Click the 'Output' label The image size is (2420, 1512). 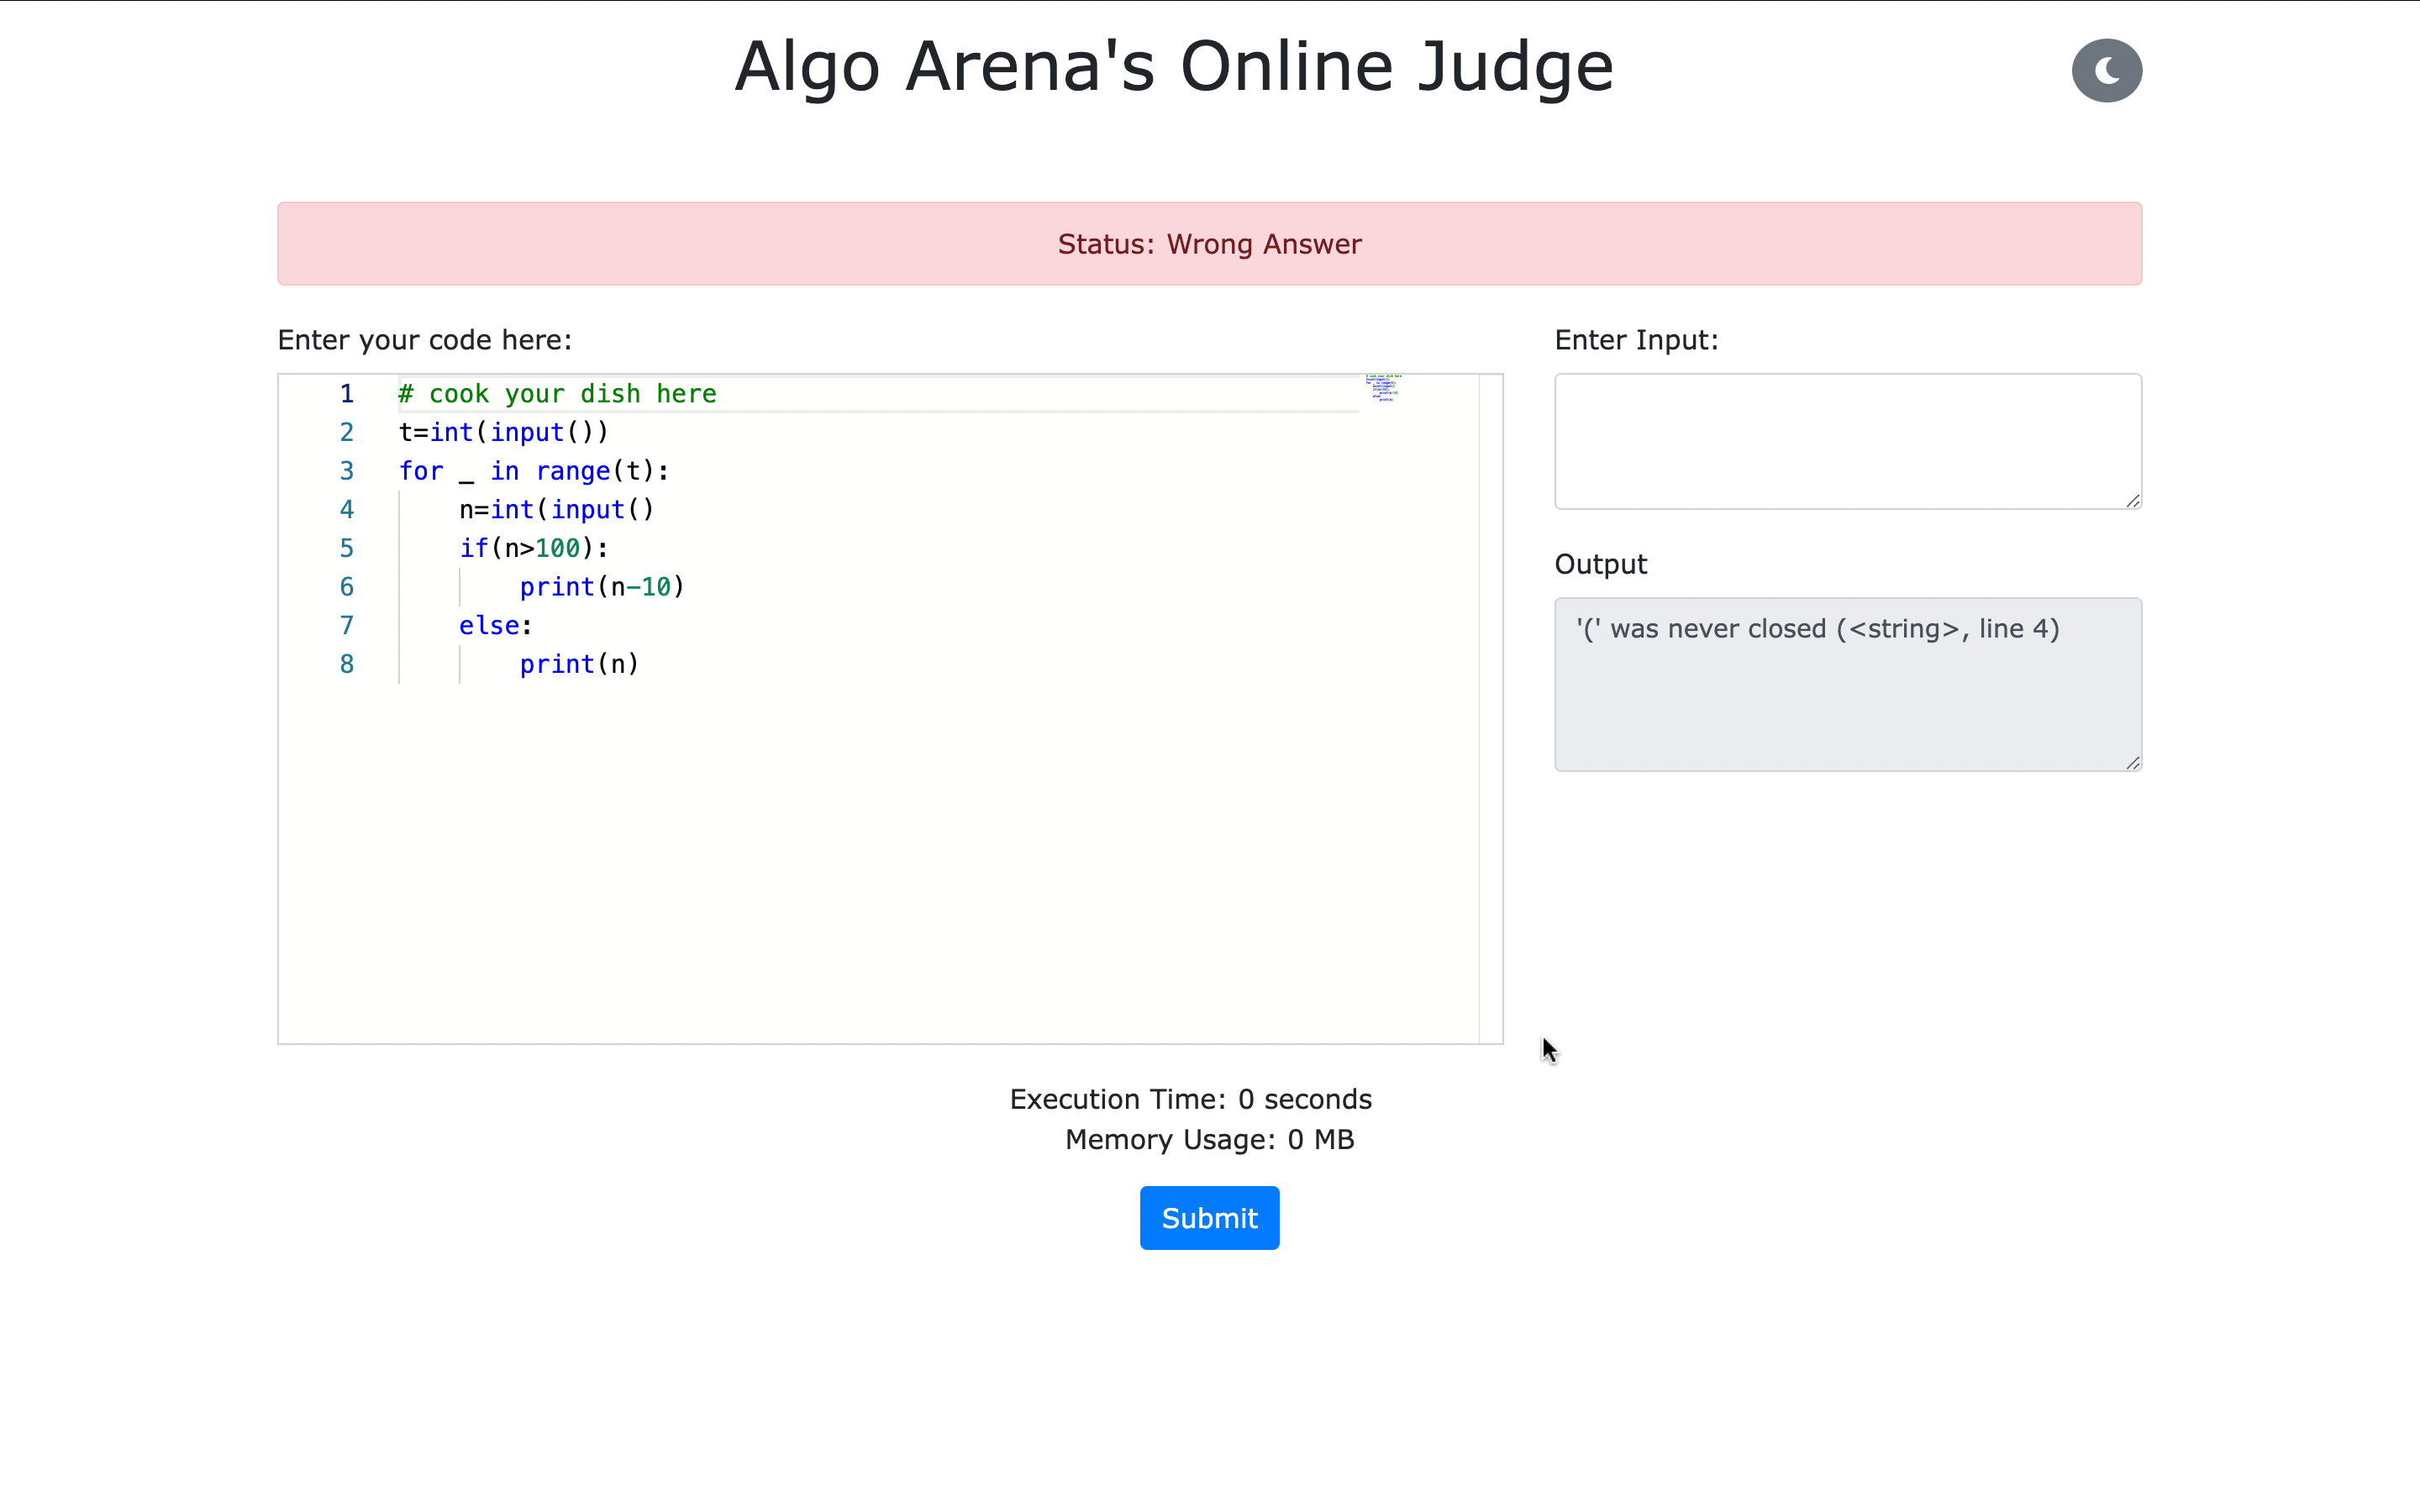coord(1600,564)
